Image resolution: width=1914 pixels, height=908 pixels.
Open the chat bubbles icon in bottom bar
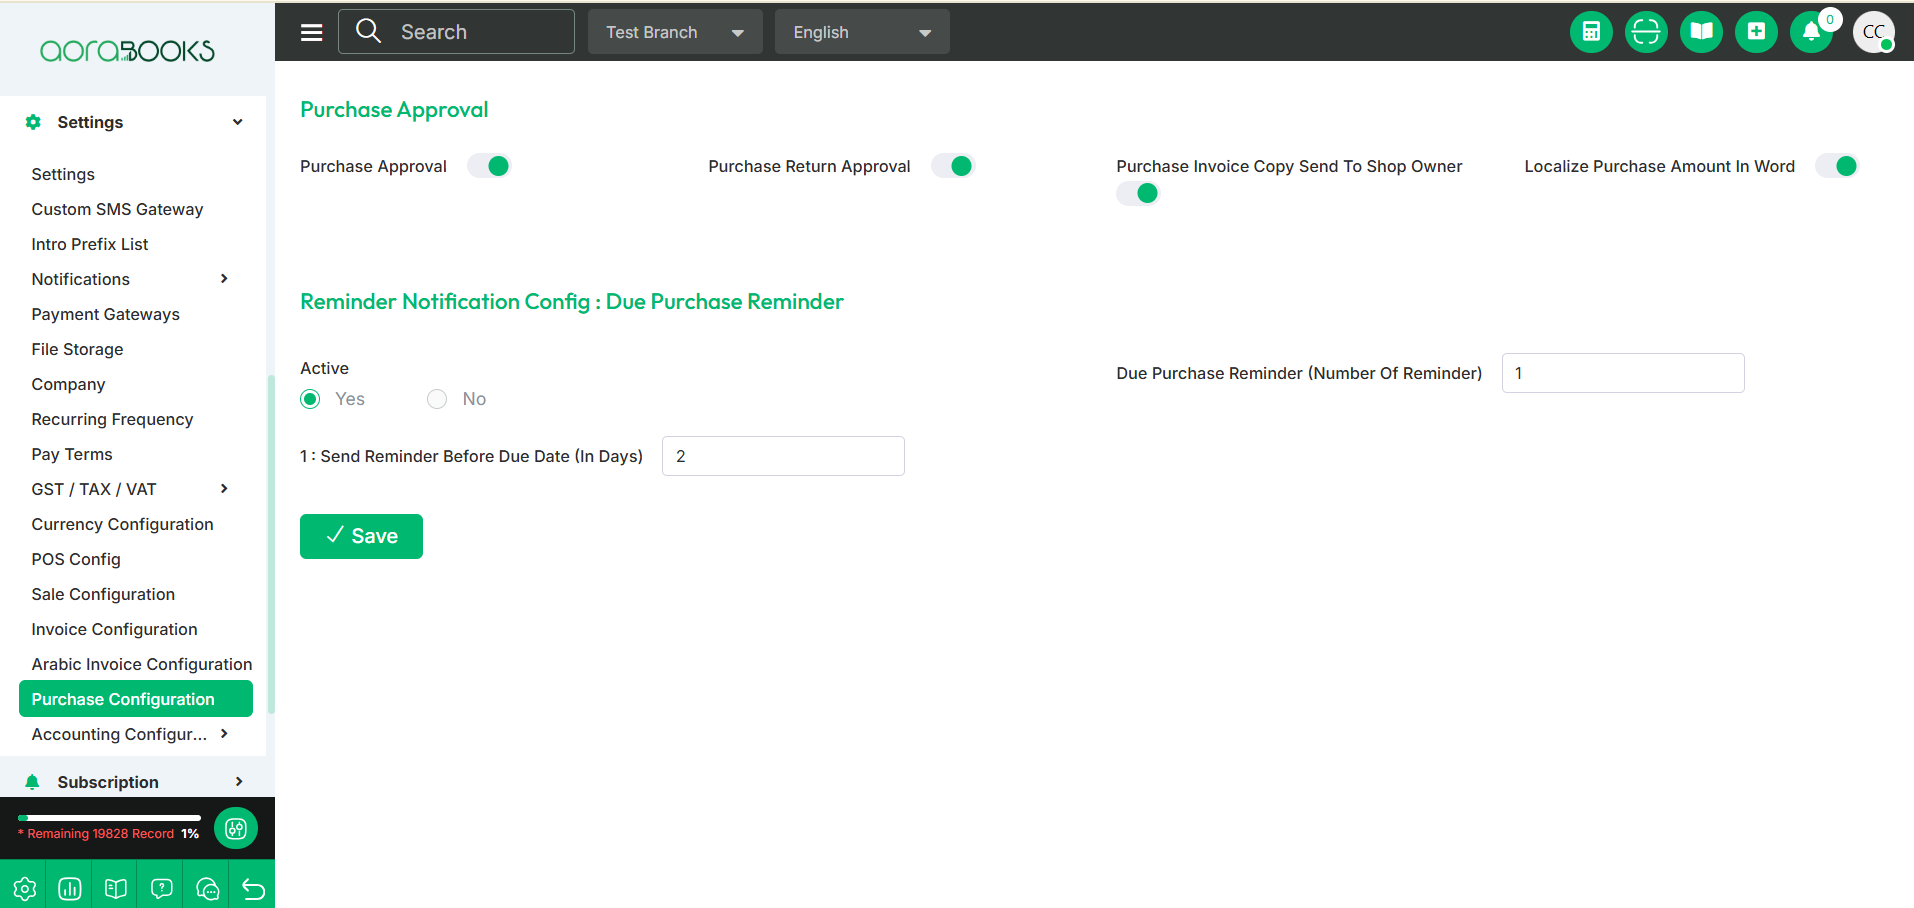[208, 888]
